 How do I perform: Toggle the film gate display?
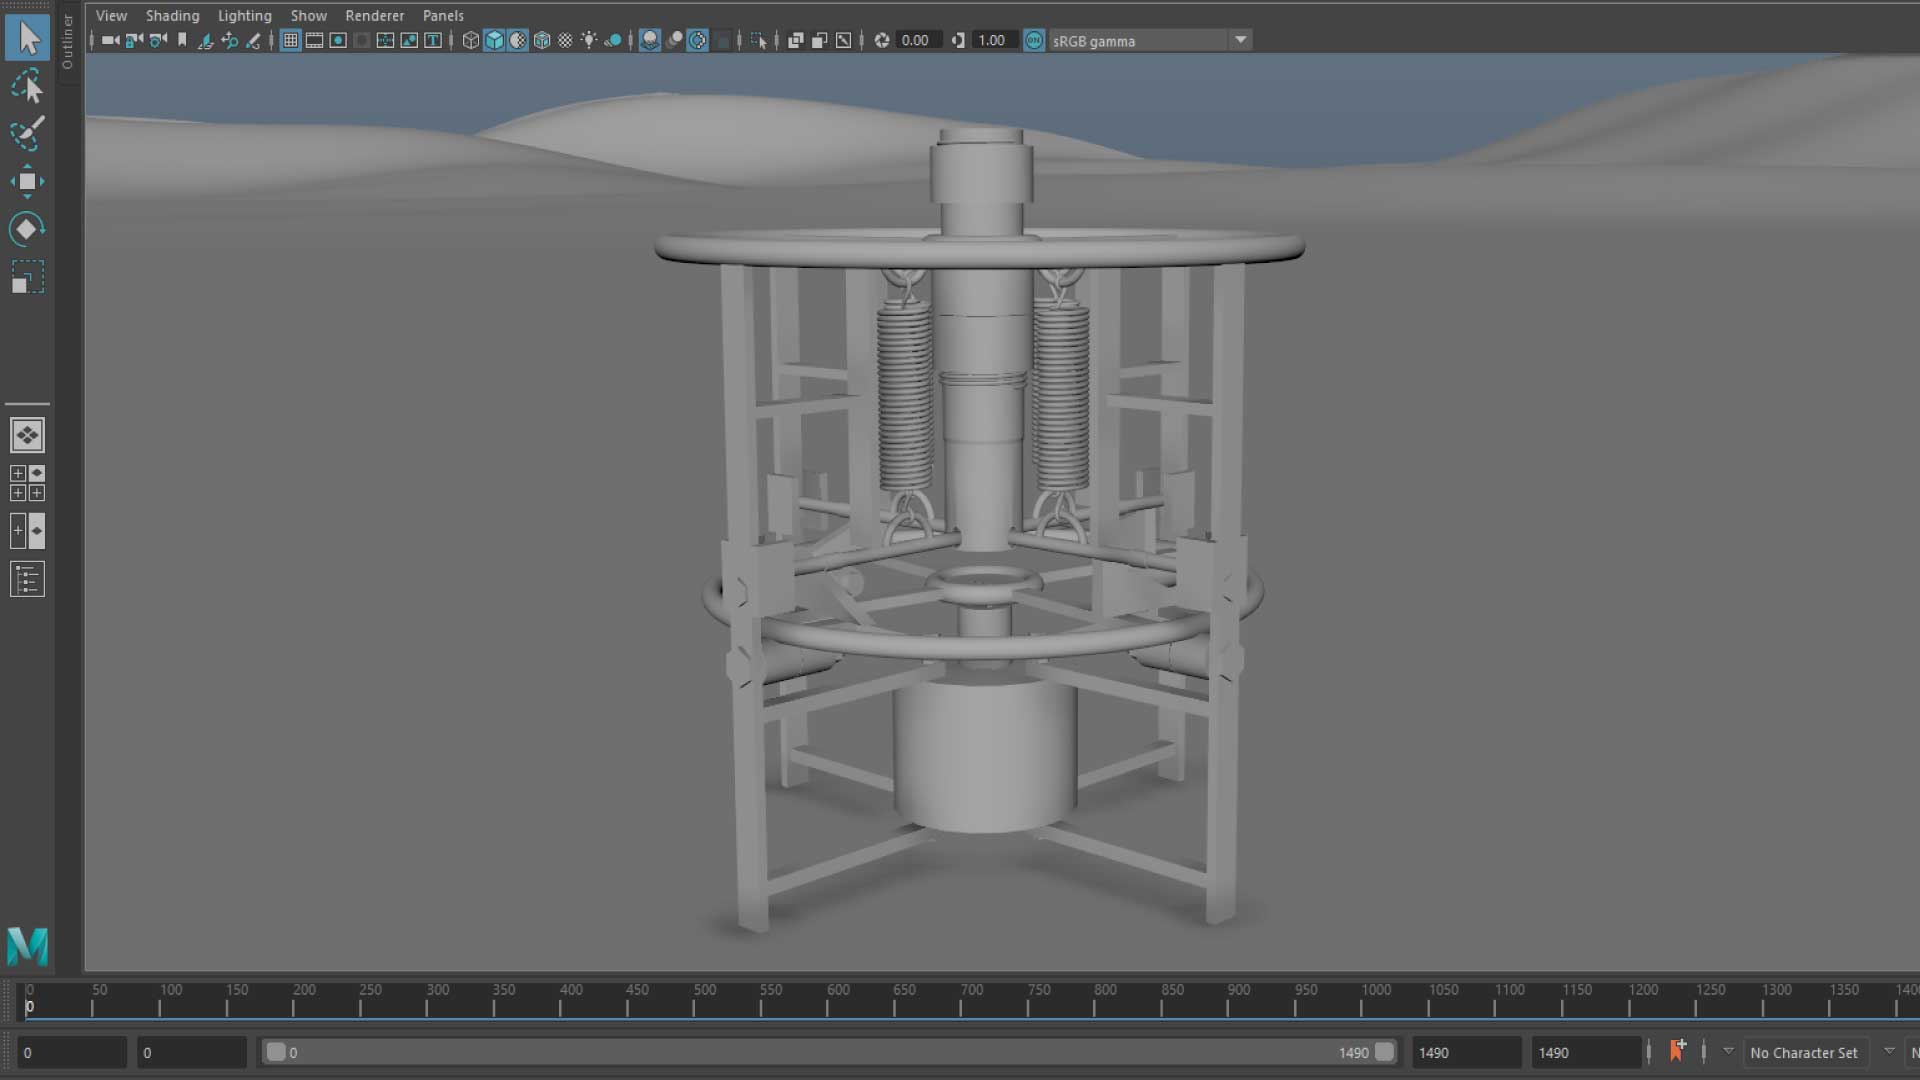point(314,40)
